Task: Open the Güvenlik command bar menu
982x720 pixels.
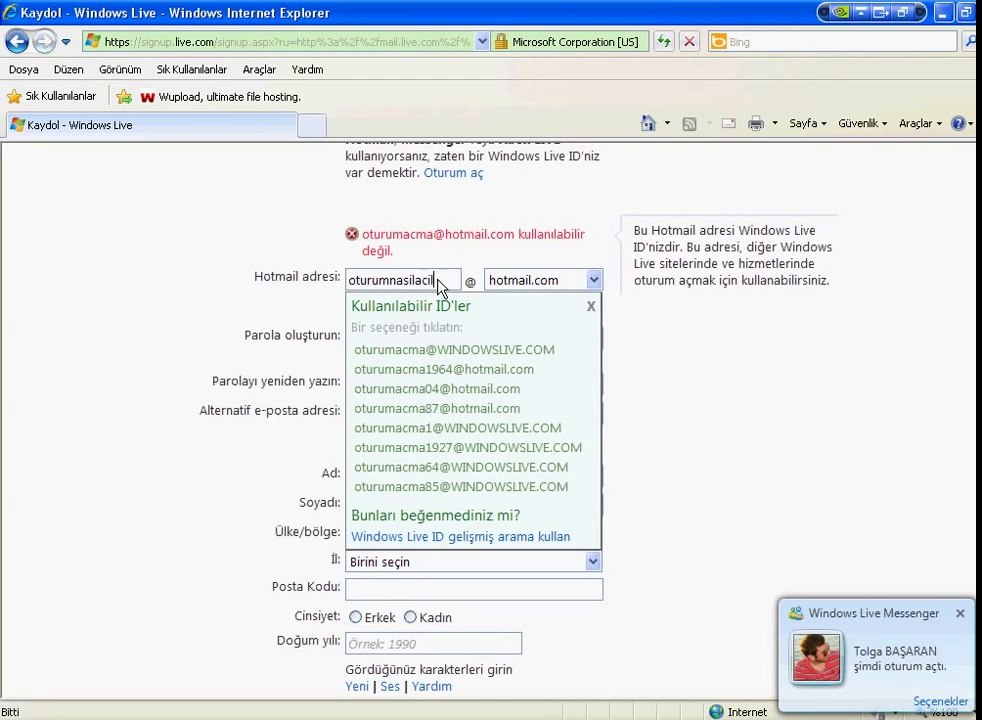Action: click(x=862, y=123)
